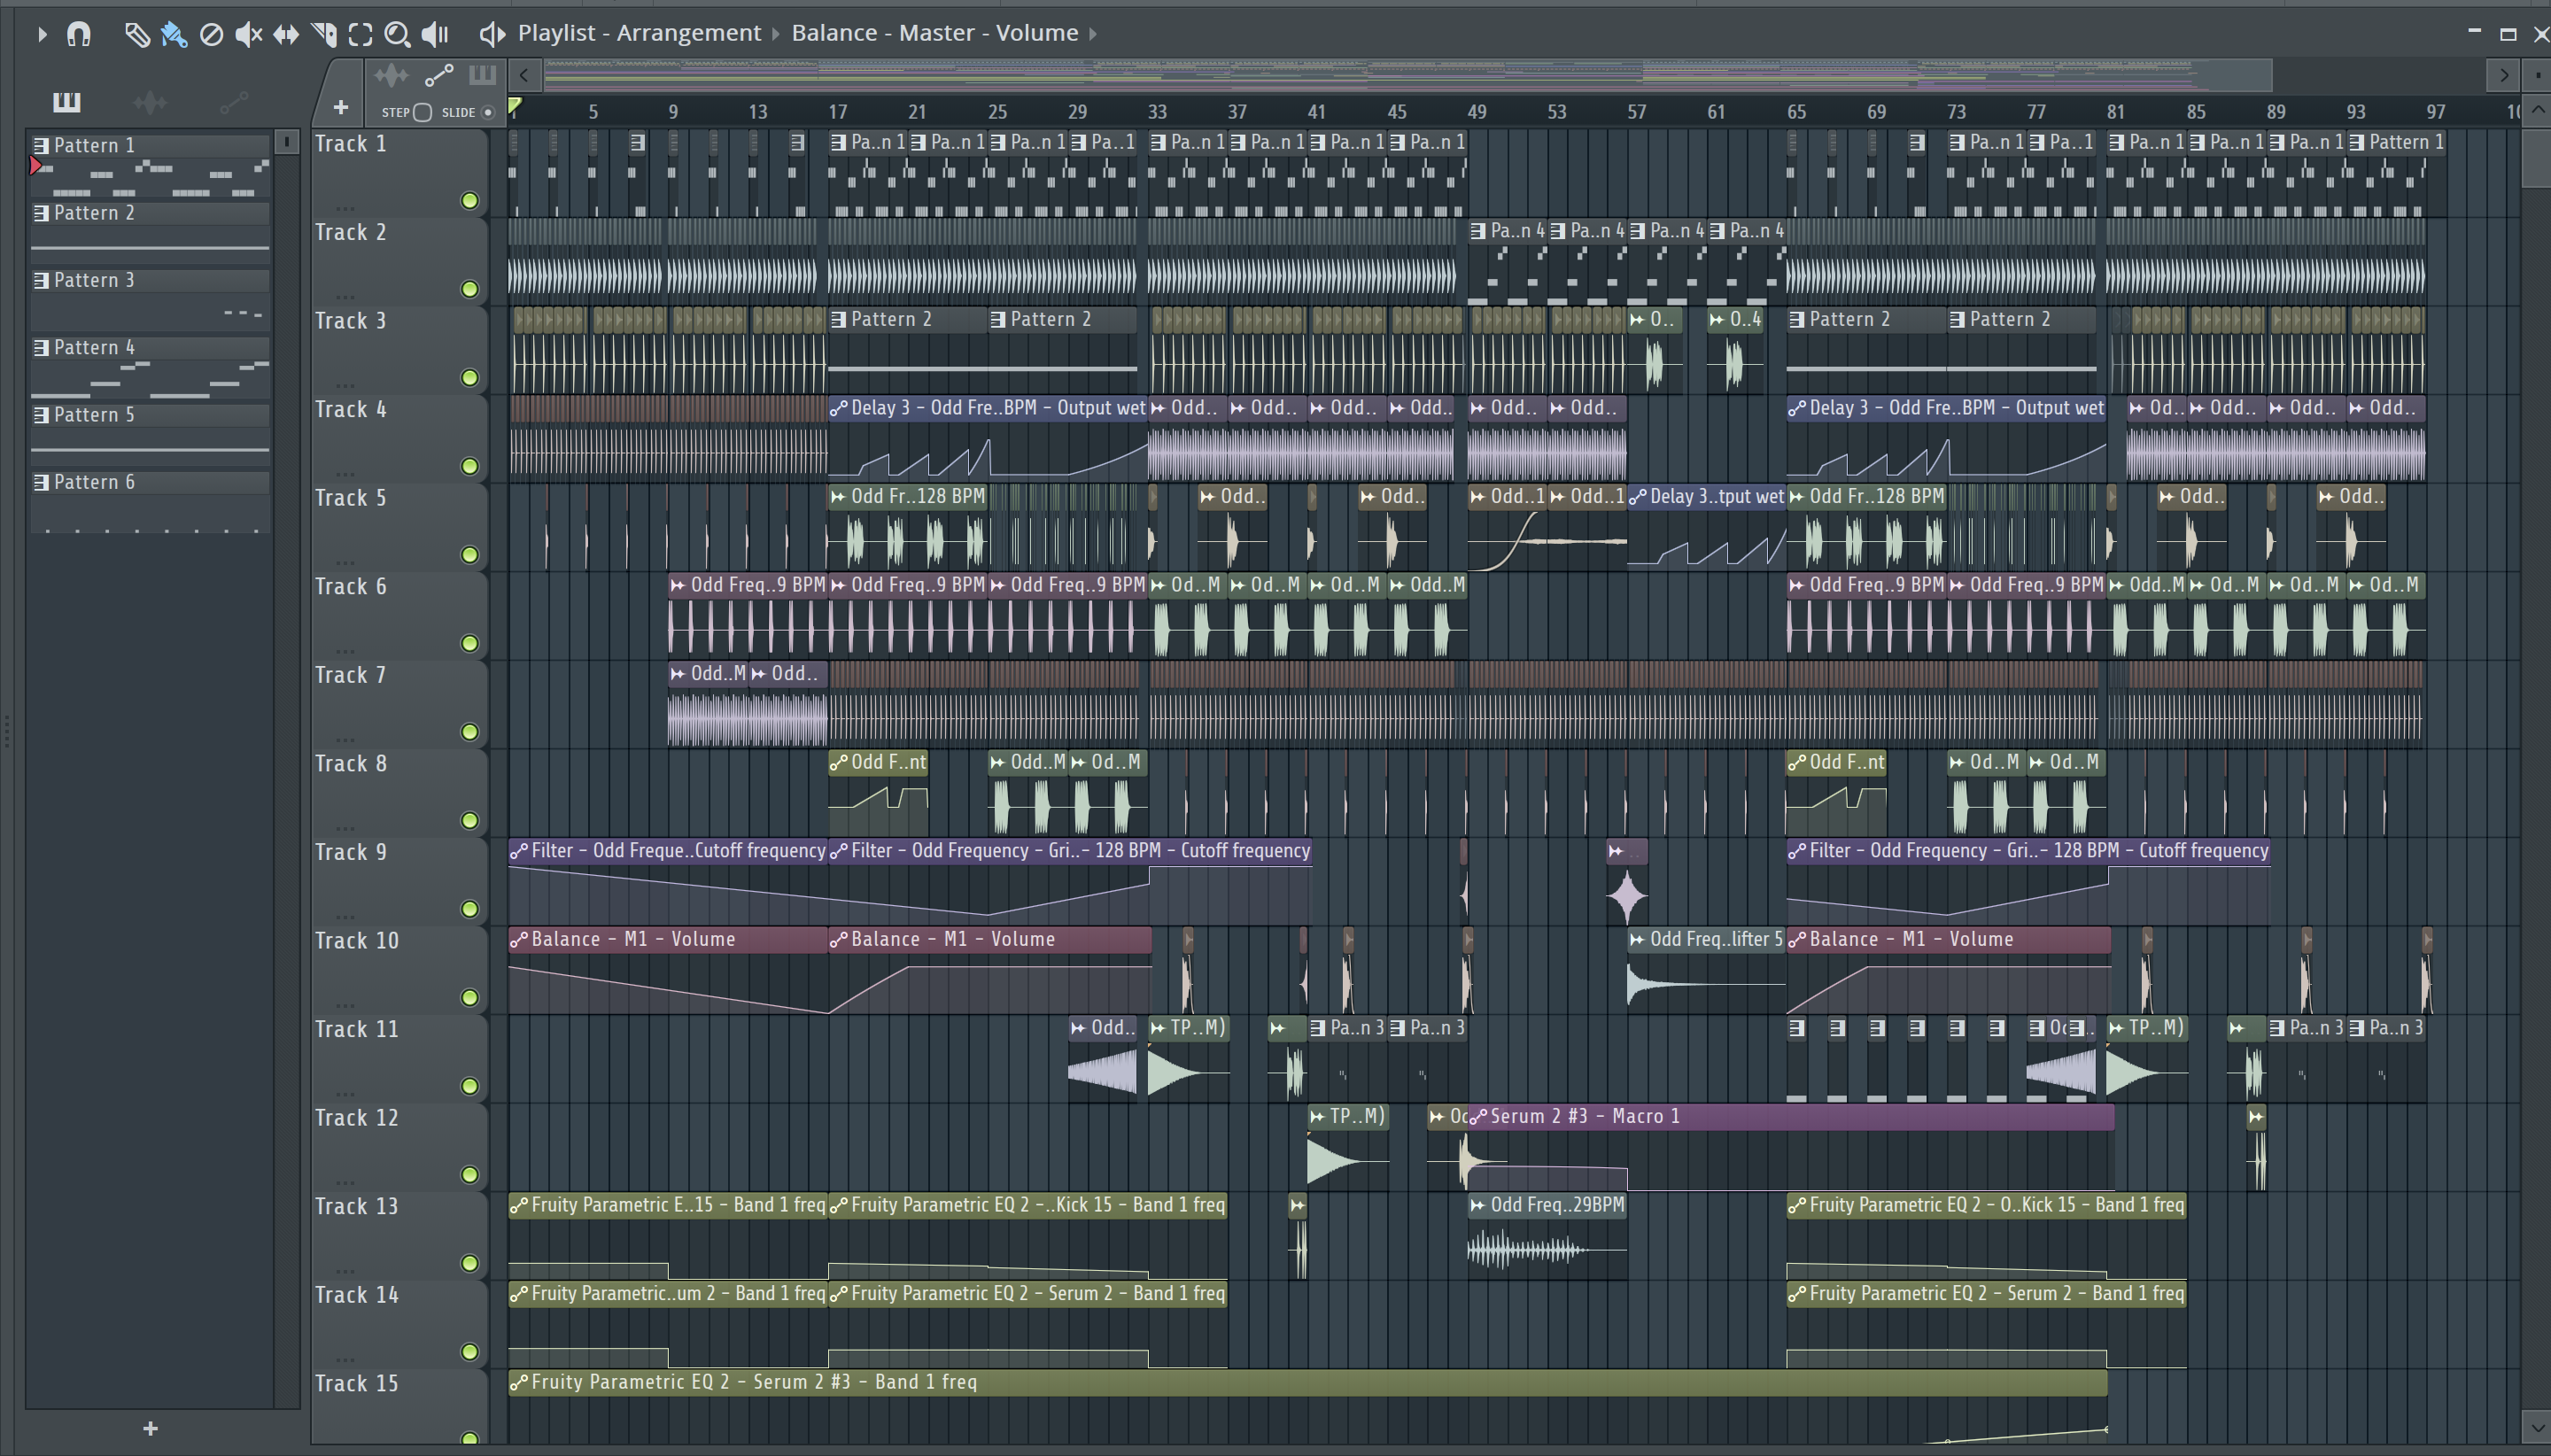Show audio clips in the picker panel

tap(150, 101)
